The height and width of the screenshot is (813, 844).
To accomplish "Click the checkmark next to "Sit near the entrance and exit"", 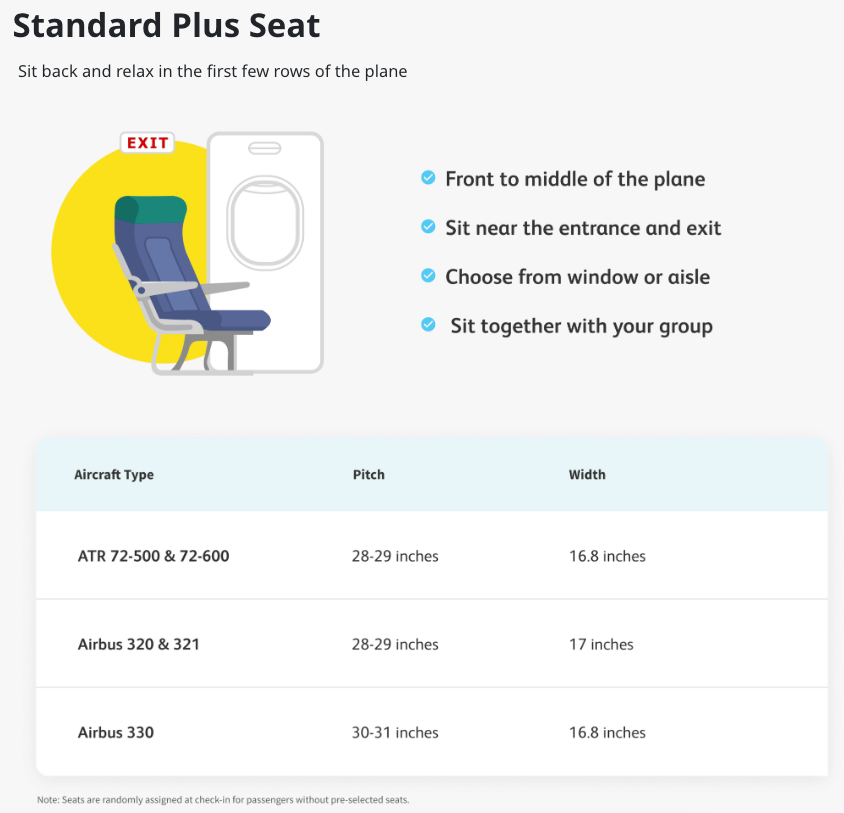I will [428, 227].
